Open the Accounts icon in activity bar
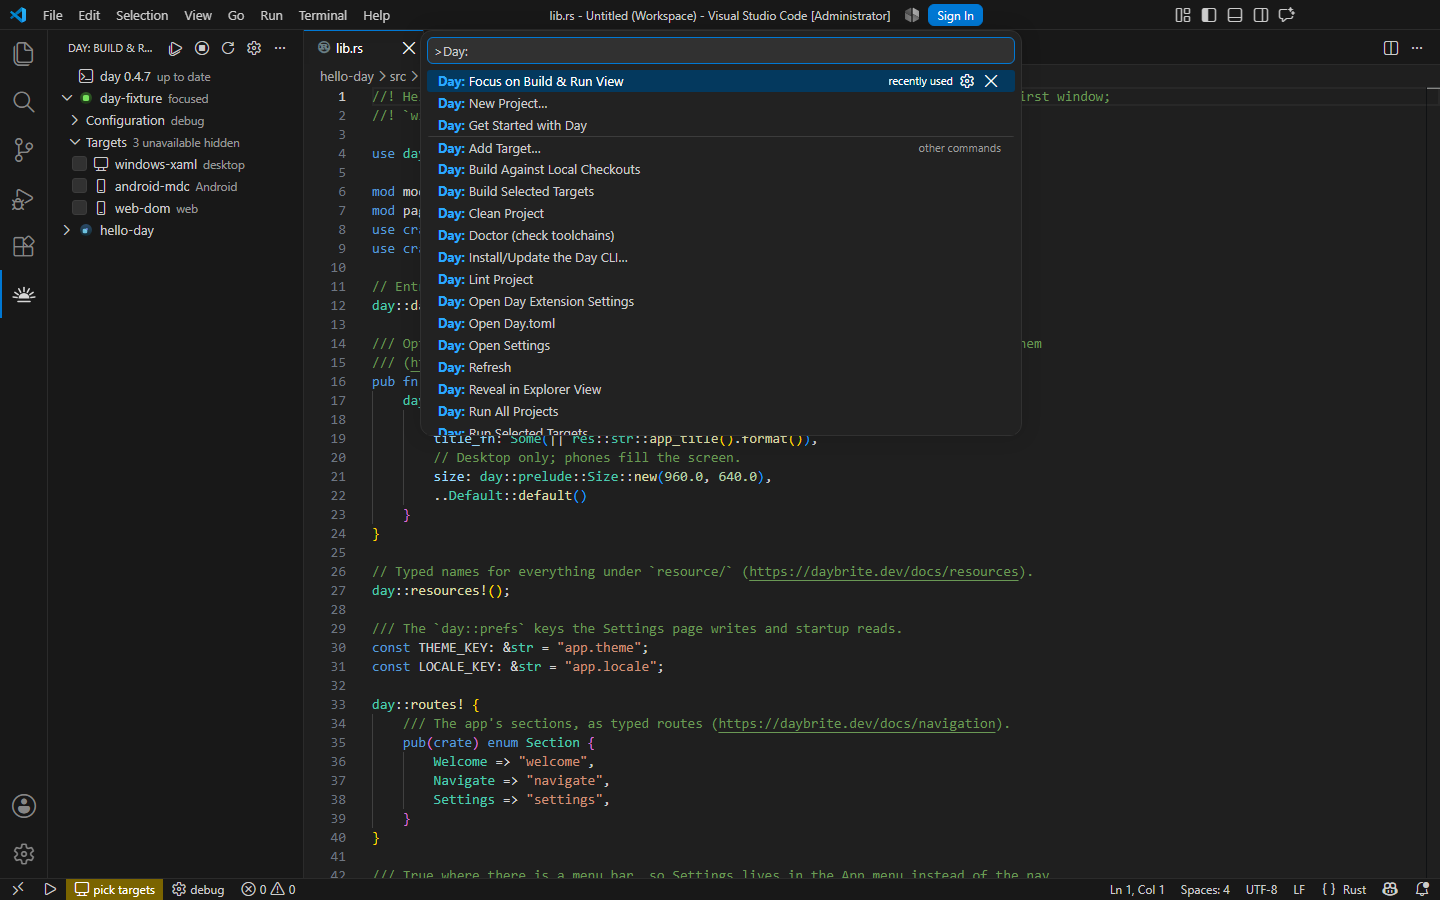Viewport: 1440px width, 900px height. point(23,806)
